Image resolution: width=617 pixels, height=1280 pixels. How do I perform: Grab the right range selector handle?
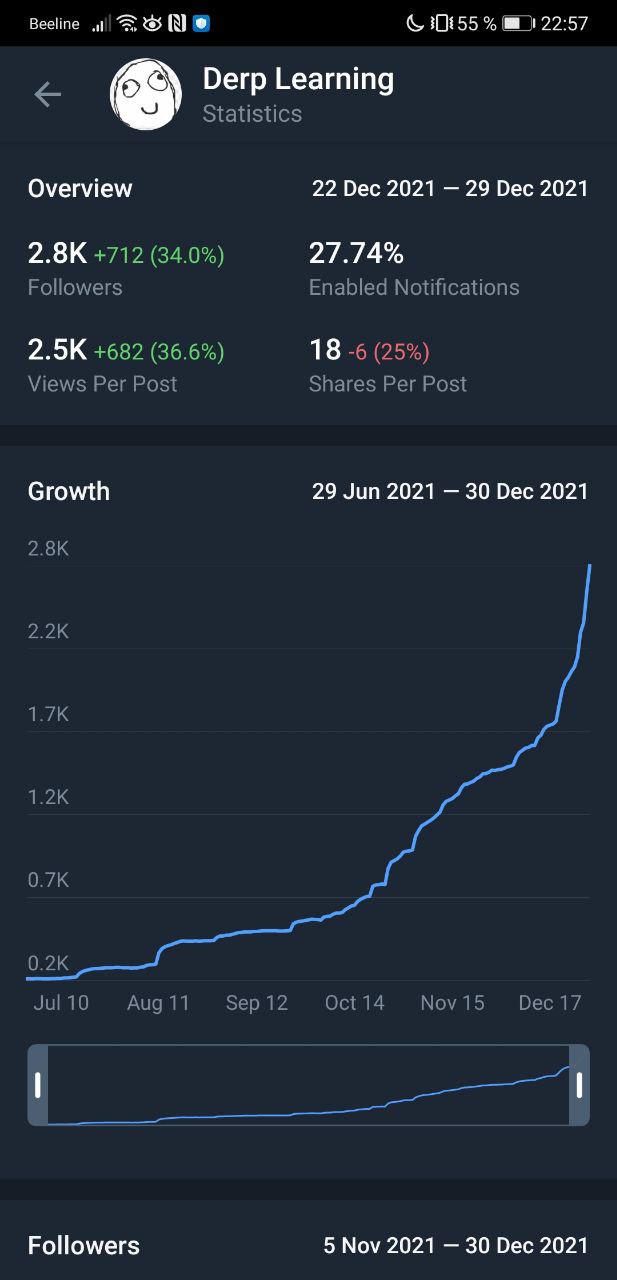579,1085
